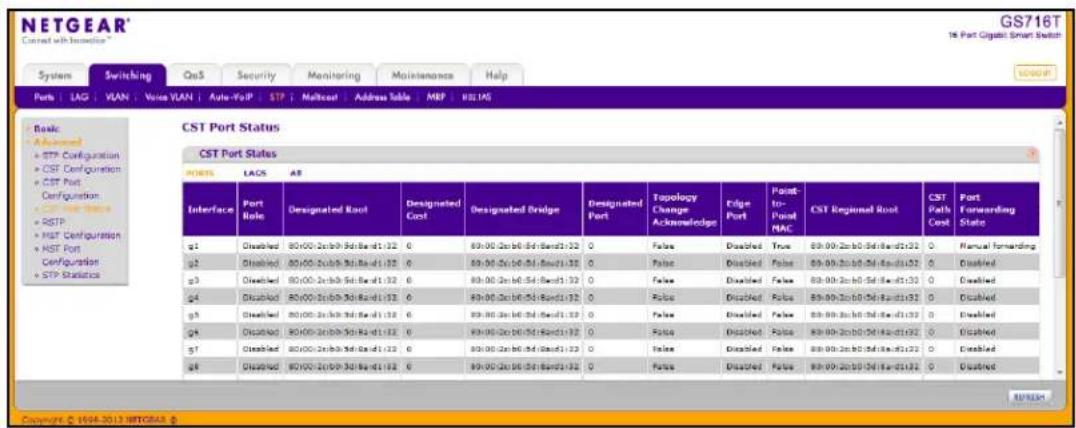Show the LAGS filter view

click(255, 174)
